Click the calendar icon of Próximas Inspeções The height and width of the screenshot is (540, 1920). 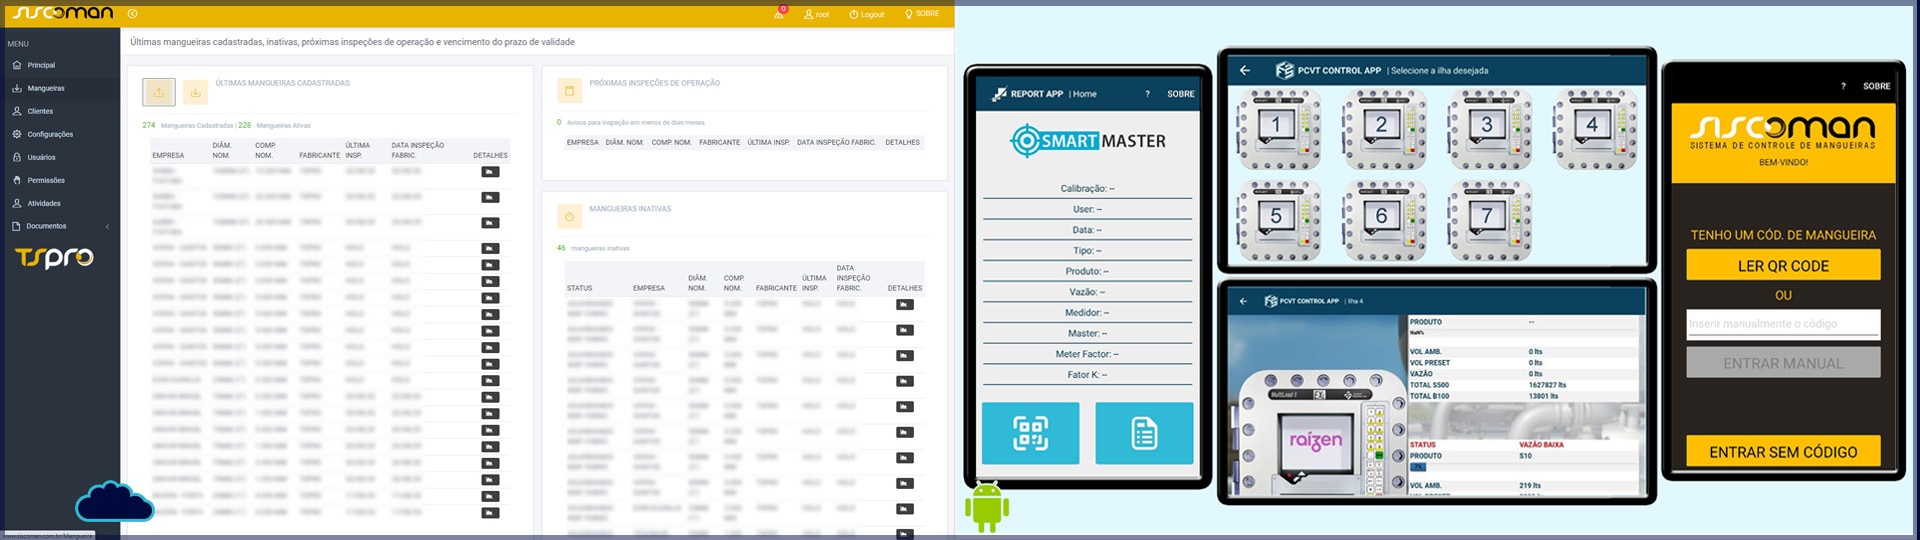(569, 91)
